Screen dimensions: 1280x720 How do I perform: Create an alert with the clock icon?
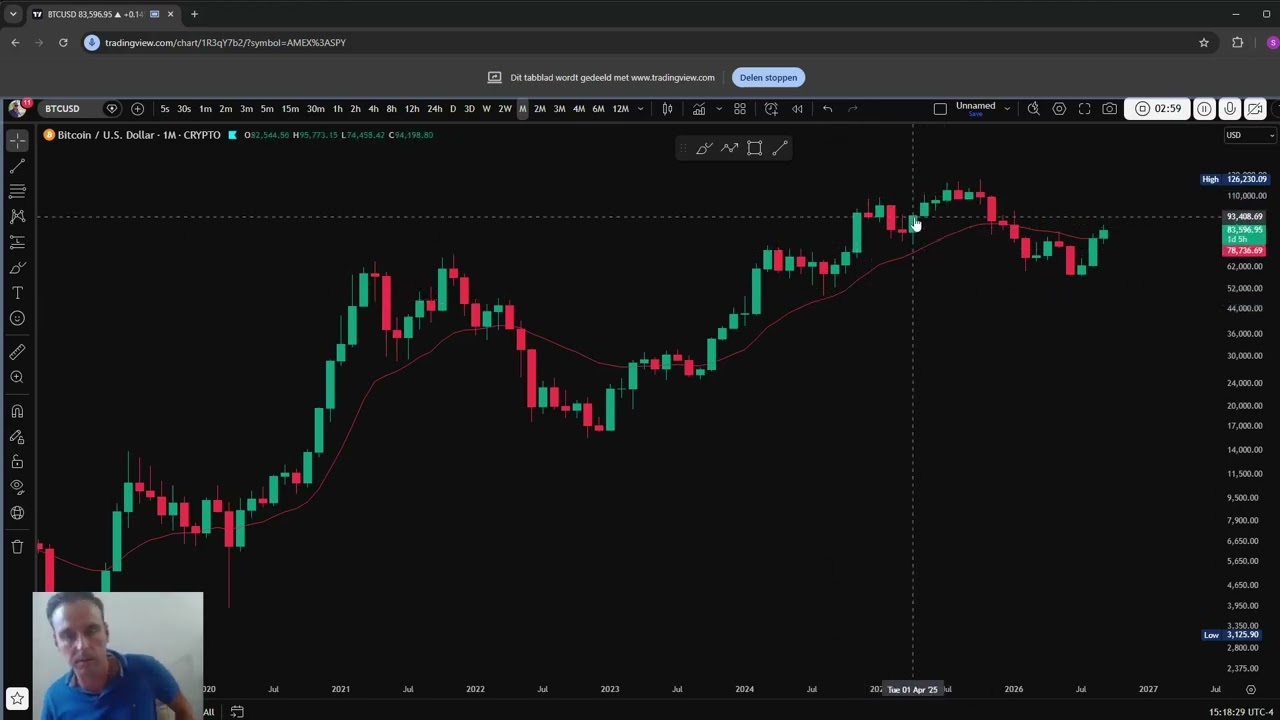(x=771, y=109)
